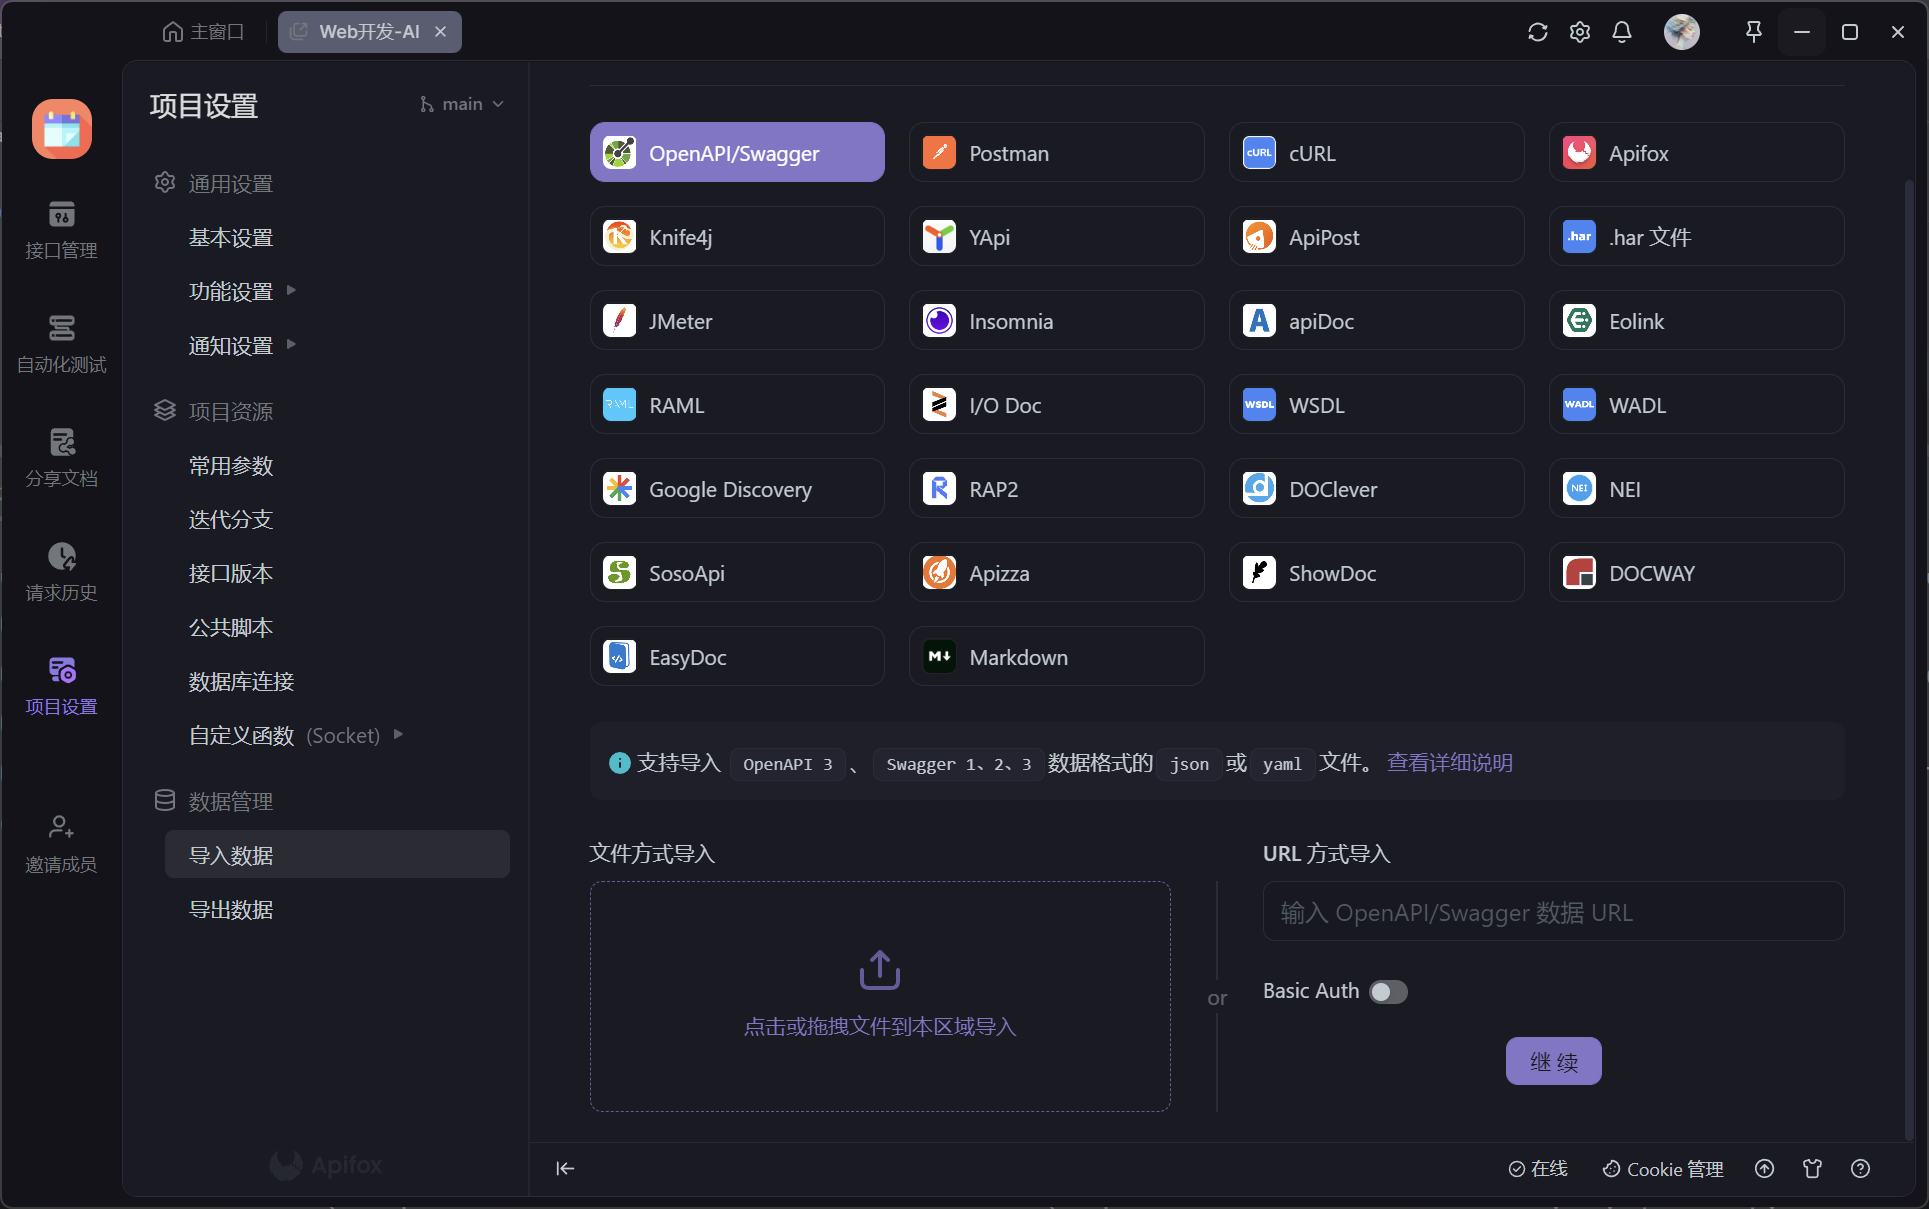Click the file upload drop area

pos(880,996)
